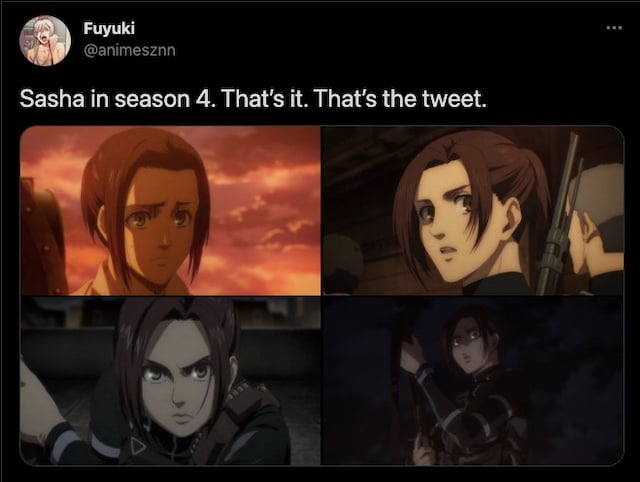The width and height of the screenshot is (640, 482).
Task: Open the Fuyuki display name link
Action: [x=109, y=28]
